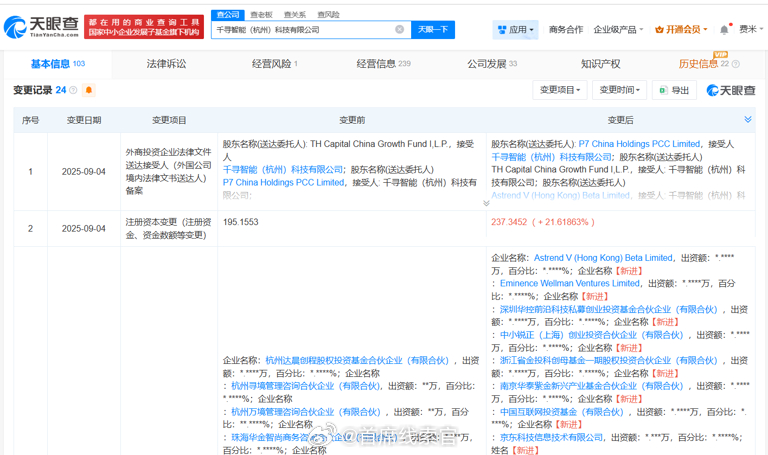
Task: Click the 变更日期 column header
Action: click(84, 120)
